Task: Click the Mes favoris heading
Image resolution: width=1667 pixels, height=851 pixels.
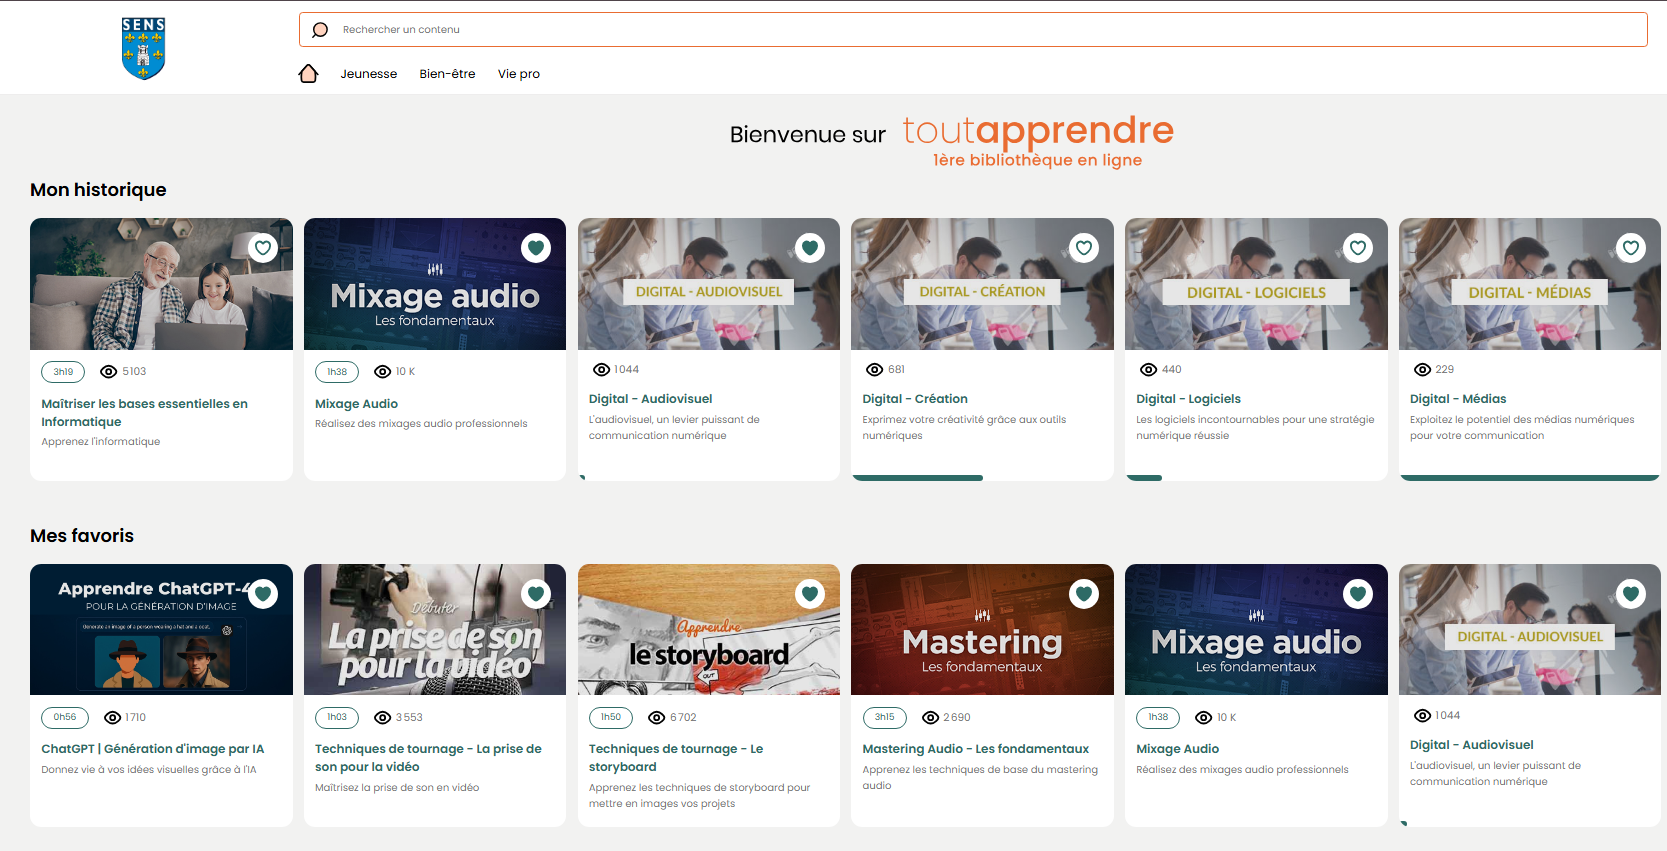Action: tap(82, 536)
